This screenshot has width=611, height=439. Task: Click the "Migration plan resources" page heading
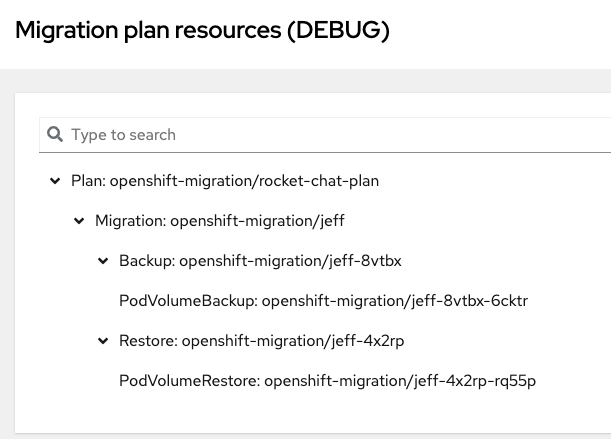[148, 31]
